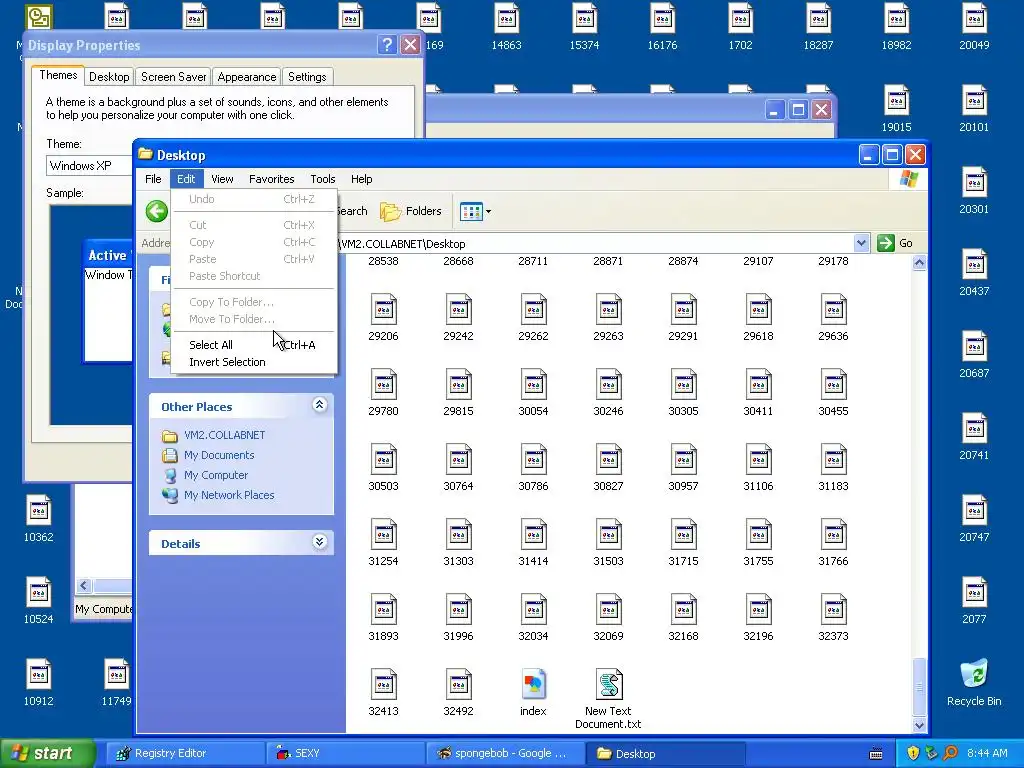The height and width of the screenshot is (768, 1024).
Task: Open the Theme dropdown showing Windows XP
Action: point(90,166)
